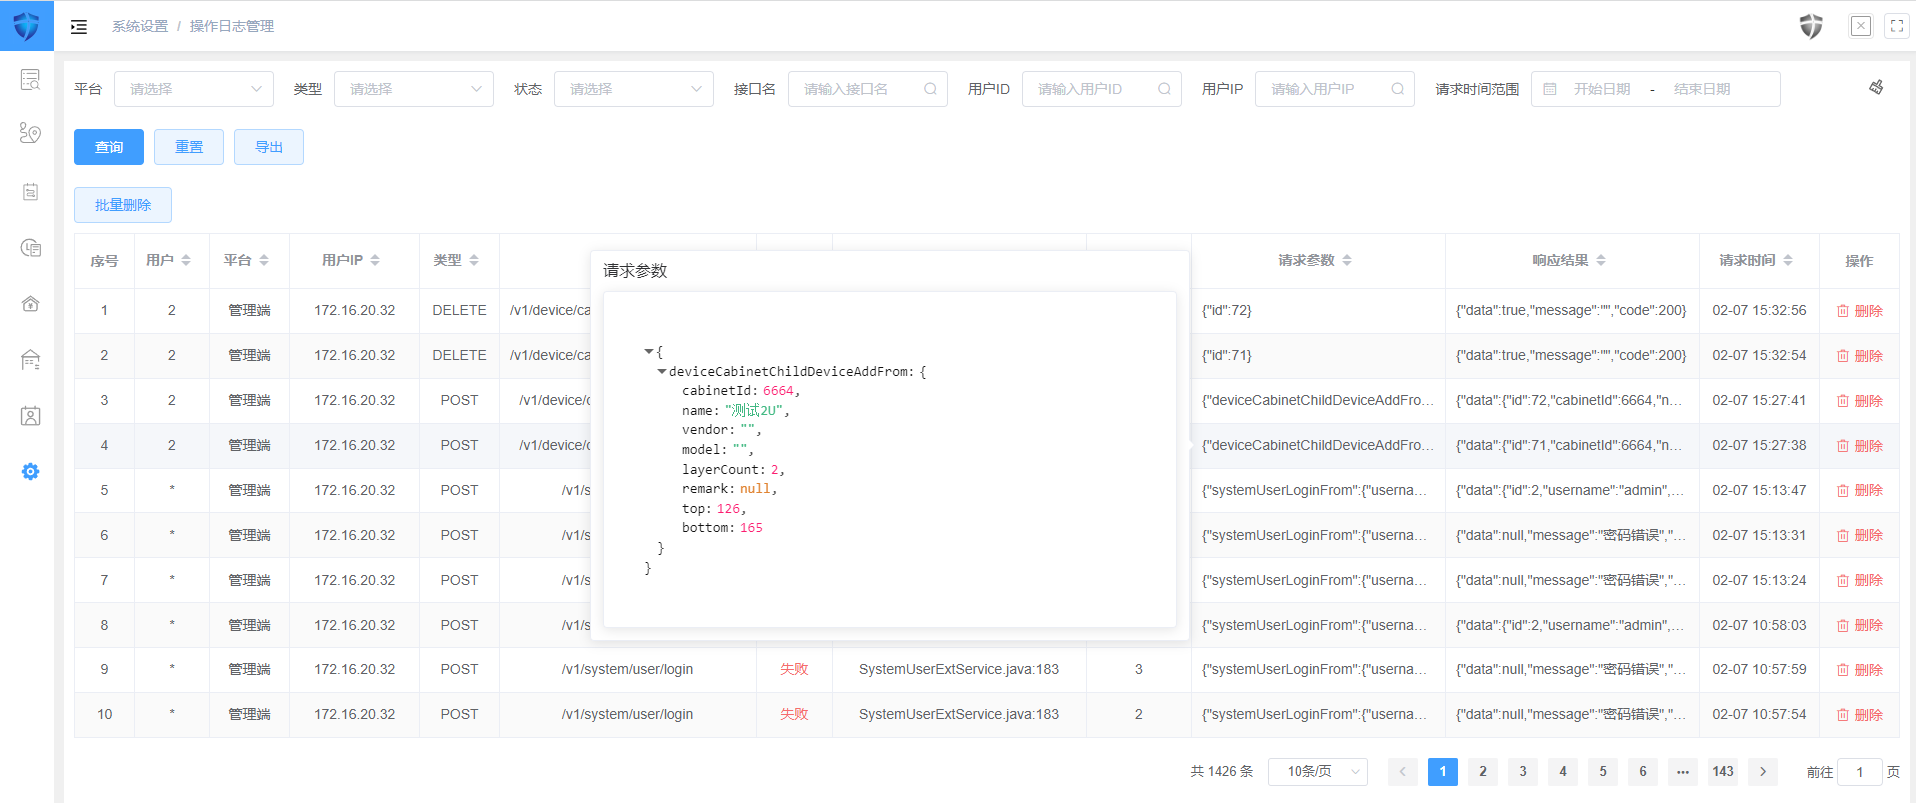Open the 类型 dropdown
Image resolution: width=1916 pixels, height=803 pixels.
(414, 89)
